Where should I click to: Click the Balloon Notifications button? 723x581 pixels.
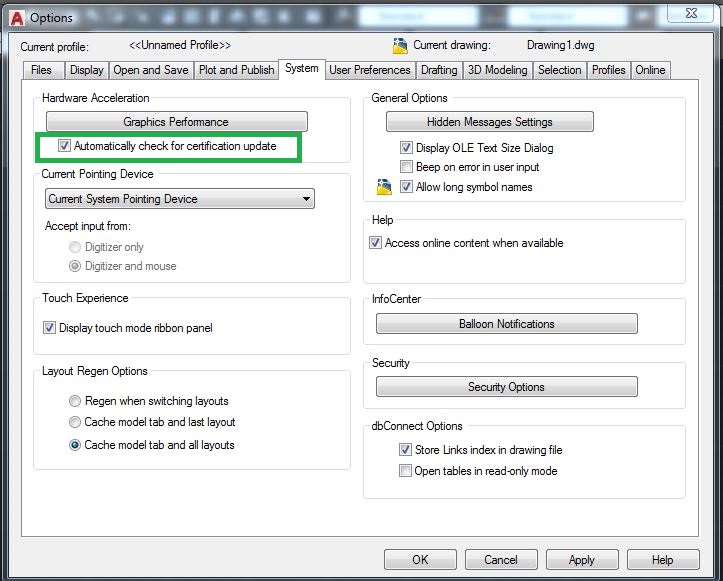pyautogui.click(x=507, y=324)
